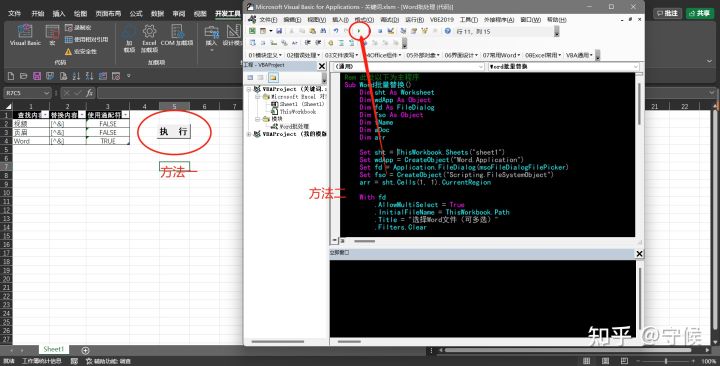Switch to Excel 公式 ribbon tab
Screen dimensions: 720x366
coord(136,13)
